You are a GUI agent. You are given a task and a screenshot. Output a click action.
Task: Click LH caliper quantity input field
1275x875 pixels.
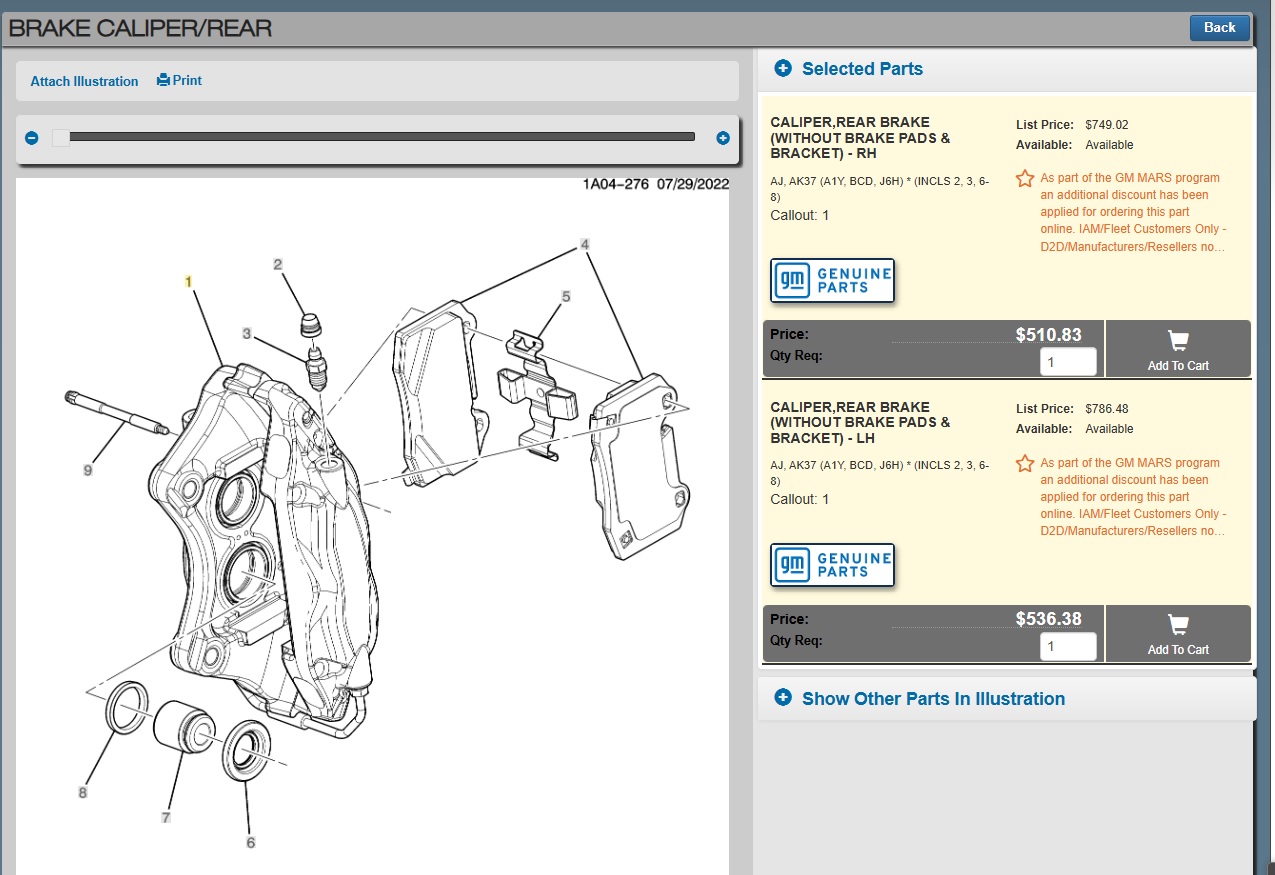pos(1068,647)
